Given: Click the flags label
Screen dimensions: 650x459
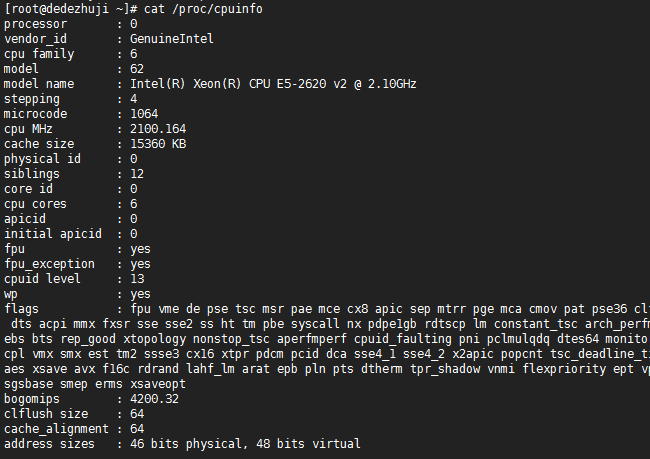Looking at the screenshot, I should tap(21, 308).
